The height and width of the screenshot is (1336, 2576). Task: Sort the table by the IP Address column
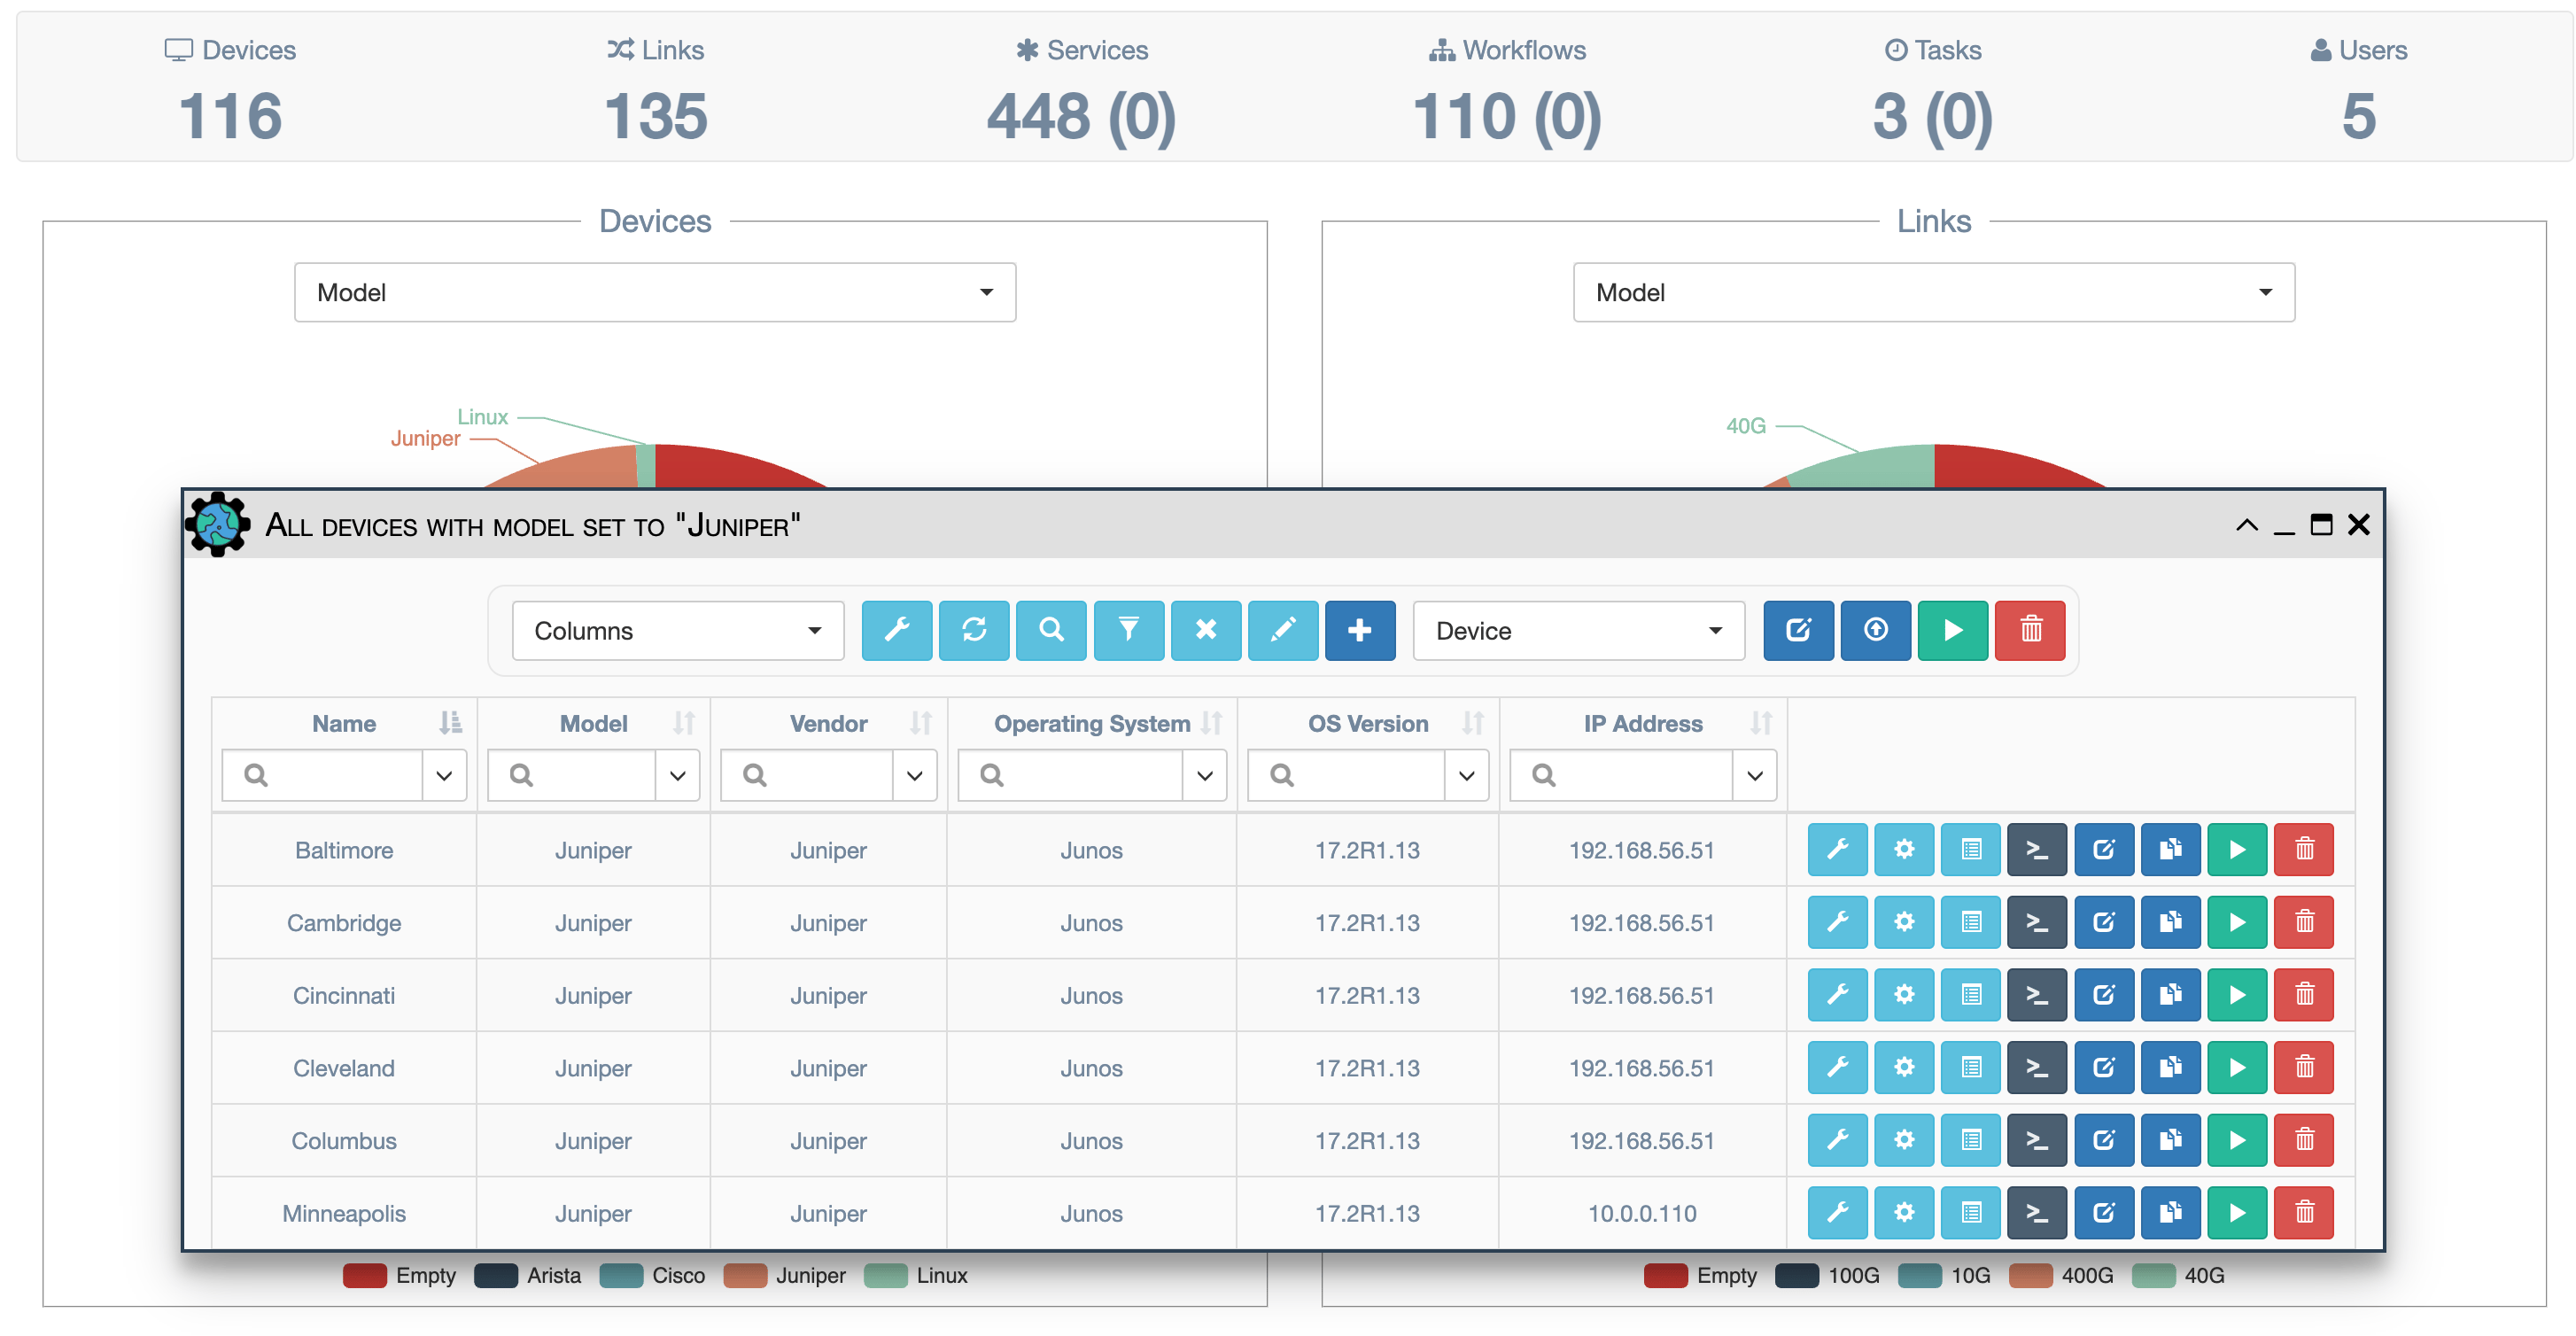pos(1643,723)
